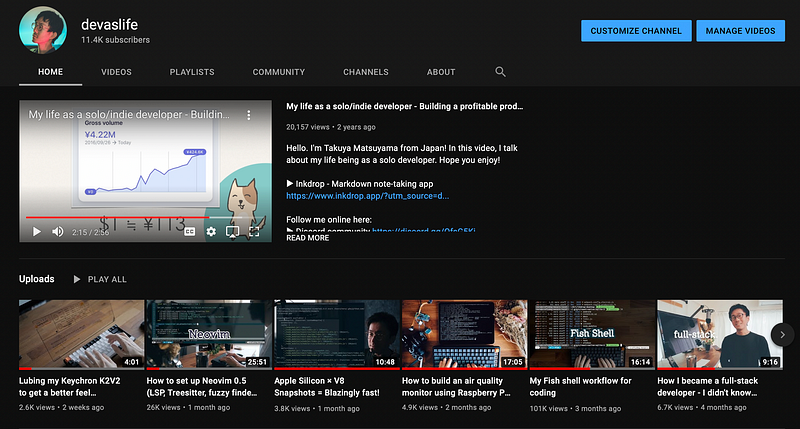
Task: Click the devaslife channel avatar
Action: coord(43,30)
